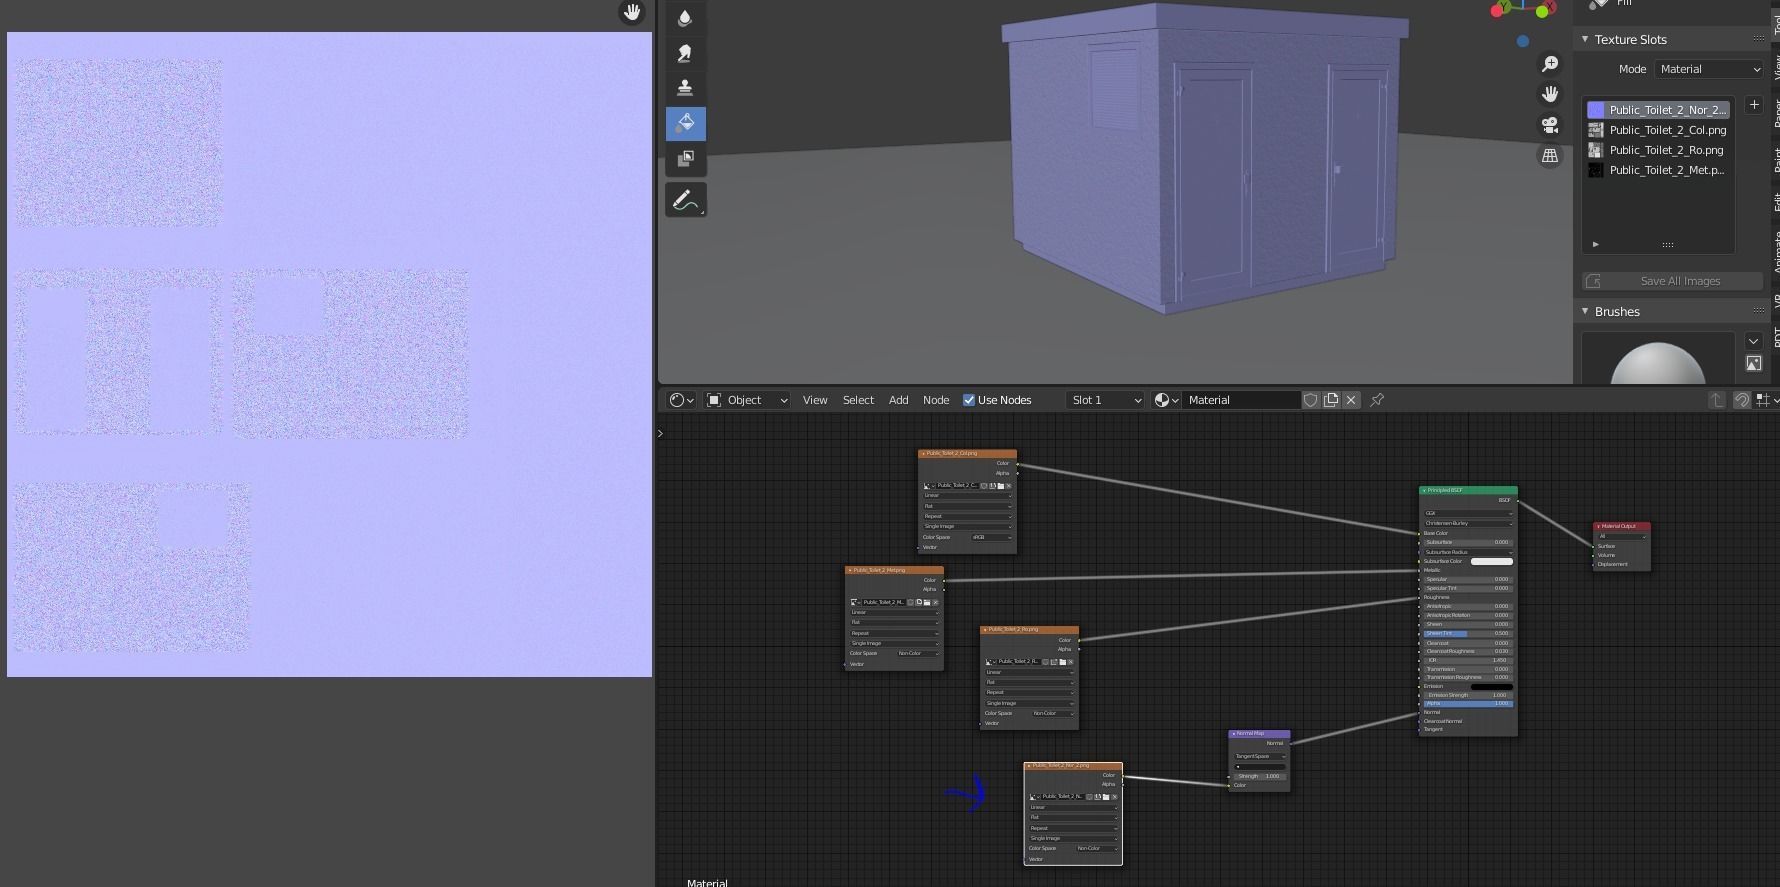This screenshot has width=1780, height=887.
Task: Unlink the Material with X icon
Action: coord(1351,400)
